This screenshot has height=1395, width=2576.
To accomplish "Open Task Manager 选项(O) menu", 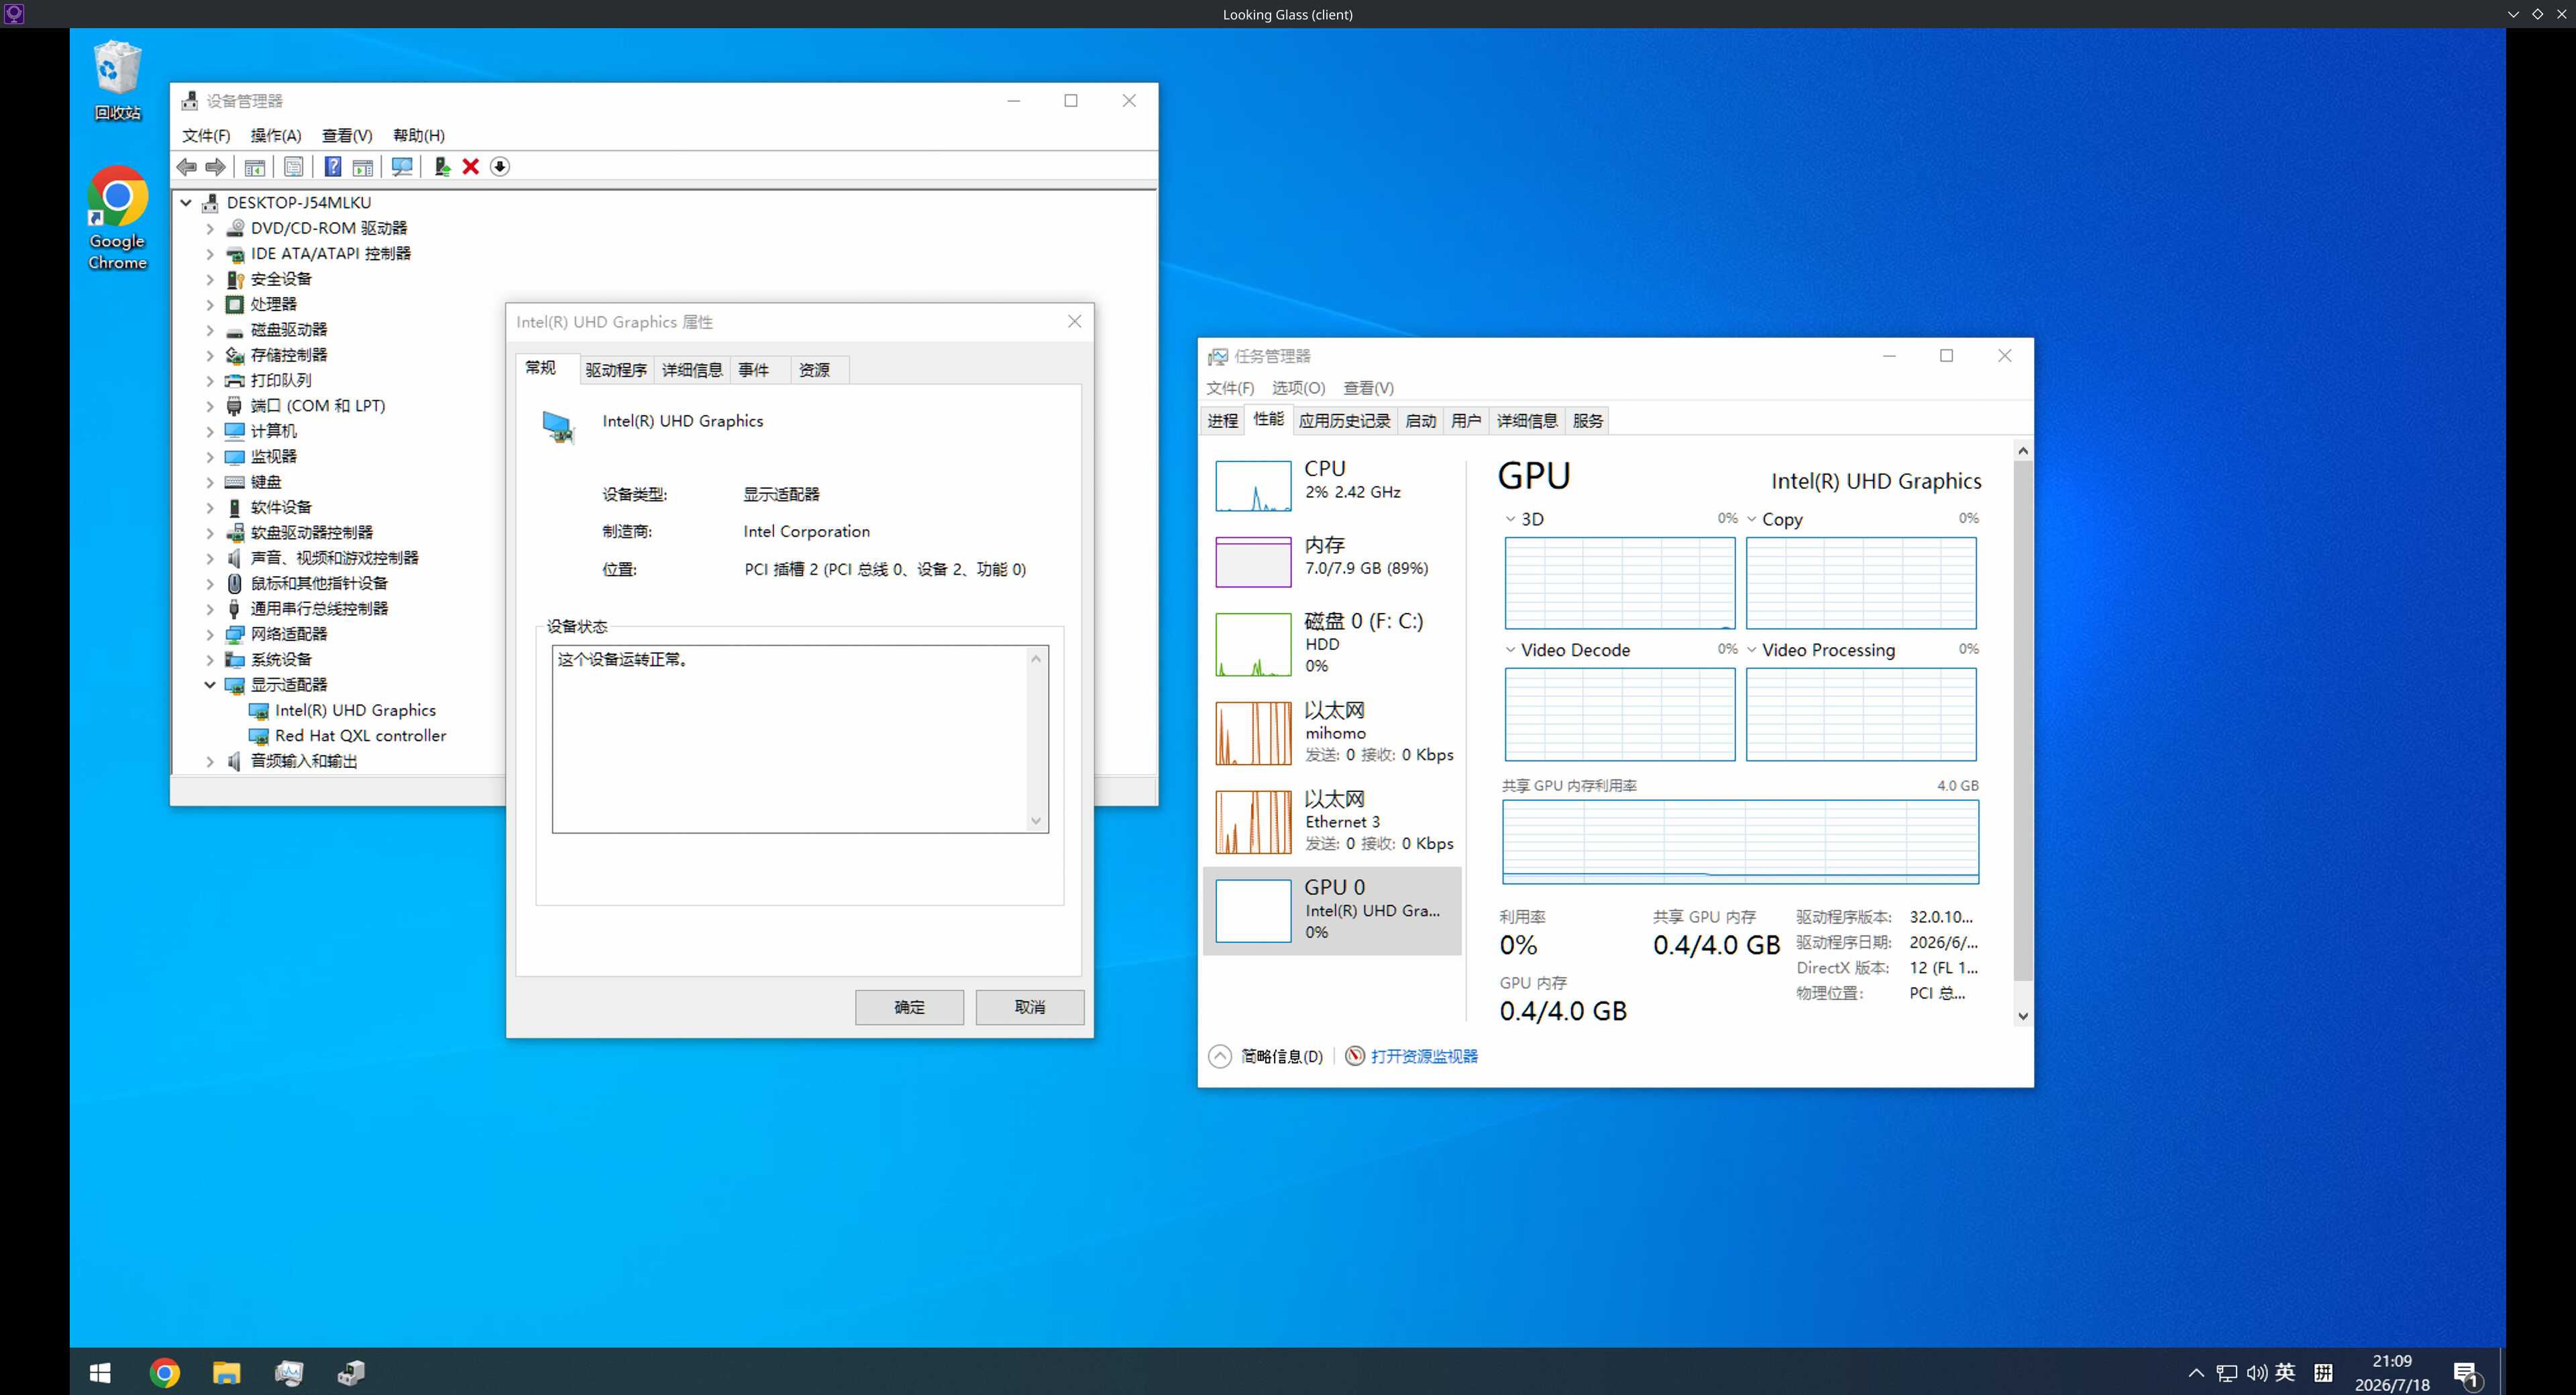I will coord(1298,388).
